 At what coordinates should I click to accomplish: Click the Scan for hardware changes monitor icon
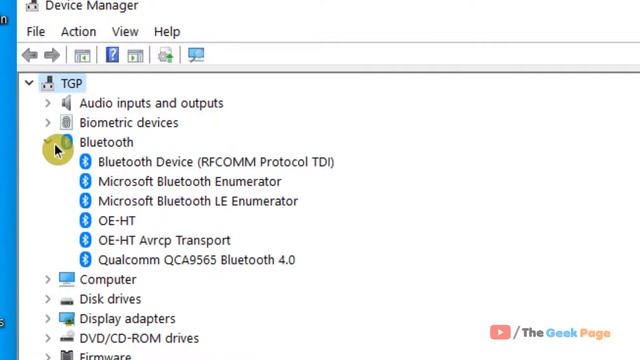(x=196, y=55)
